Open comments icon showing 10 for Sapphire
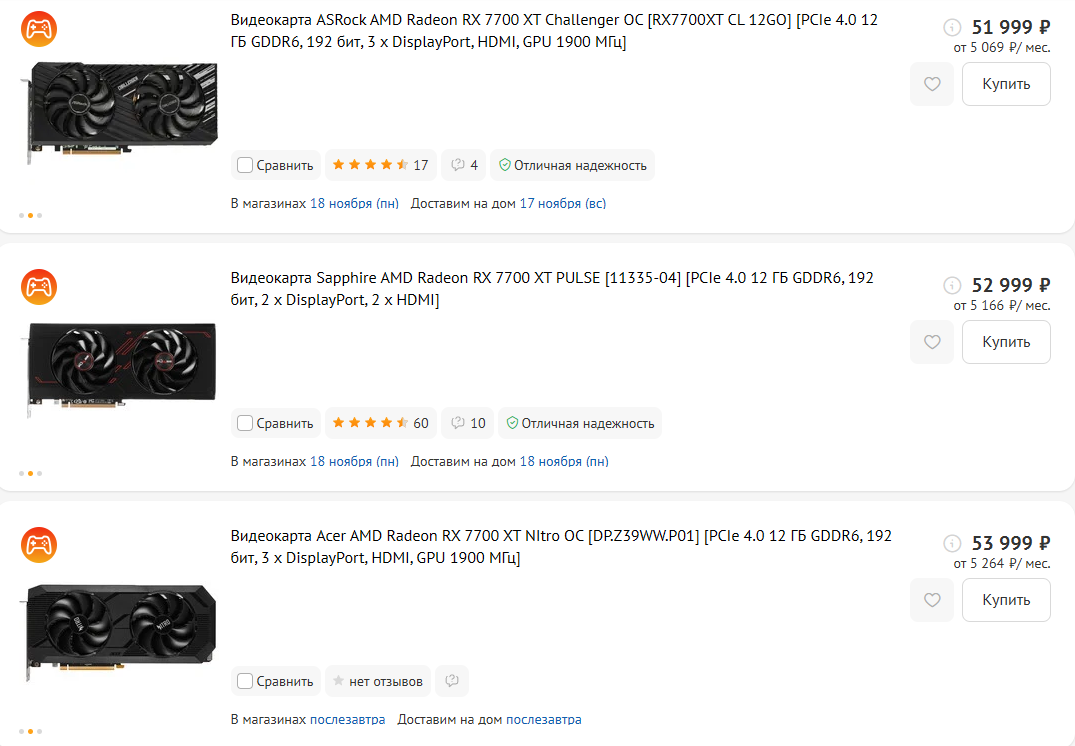This screenshot has height=746, width=1075. pyautogui.click(x=468, y=423)
